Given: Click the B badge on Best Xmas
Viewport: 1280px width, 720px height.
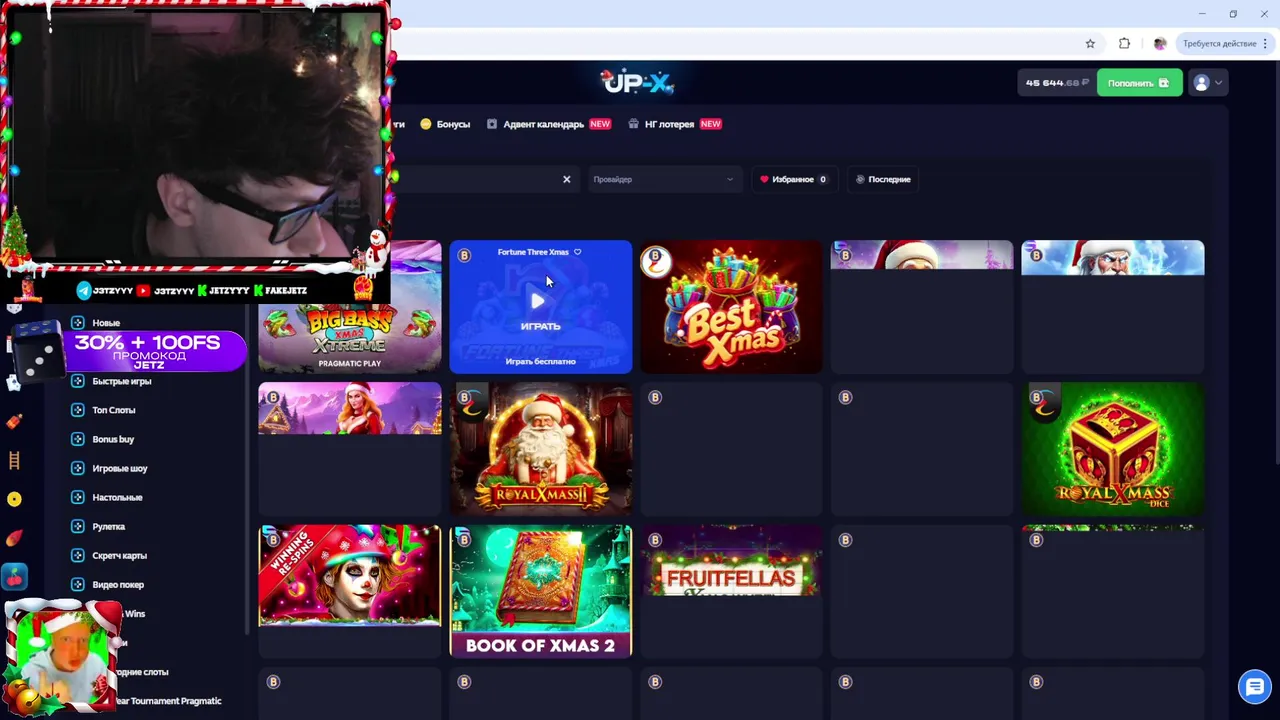Looking at the screenshot, I should 655,256.
